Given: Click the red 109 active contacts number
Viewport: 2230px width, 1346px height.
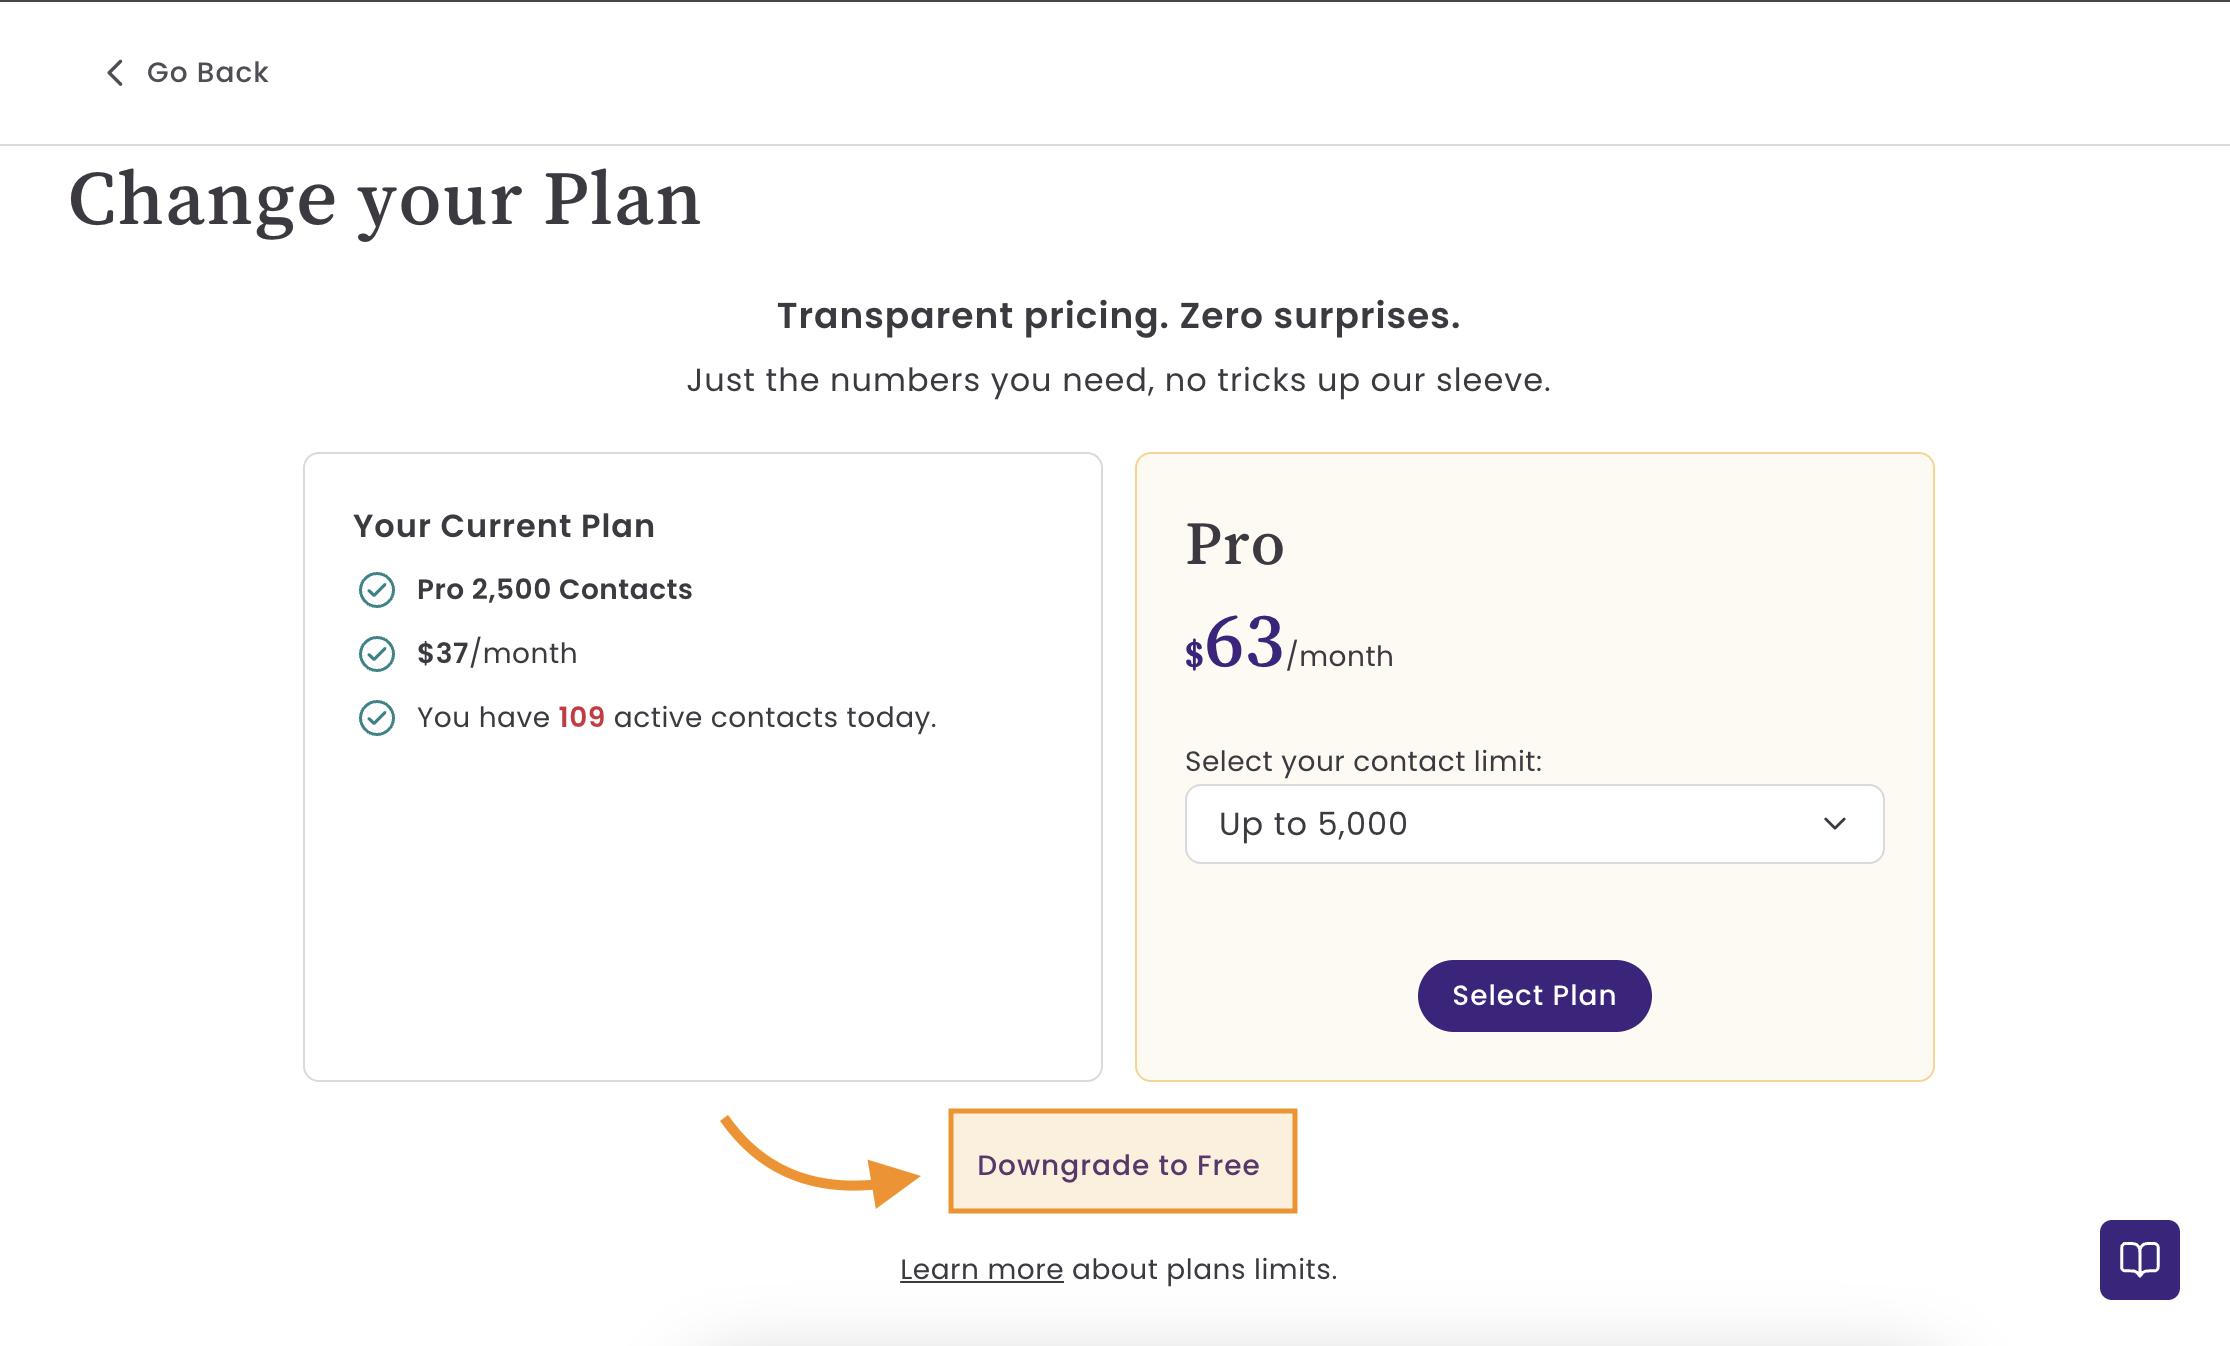Looking at the screenshot, I should [581, 717].
